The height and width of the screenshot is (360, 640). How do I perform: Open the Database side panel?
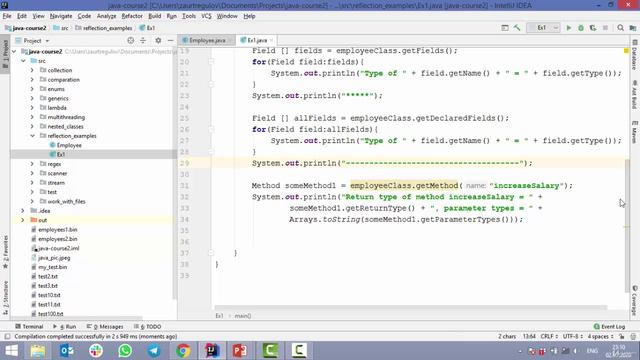click(635, 55)
